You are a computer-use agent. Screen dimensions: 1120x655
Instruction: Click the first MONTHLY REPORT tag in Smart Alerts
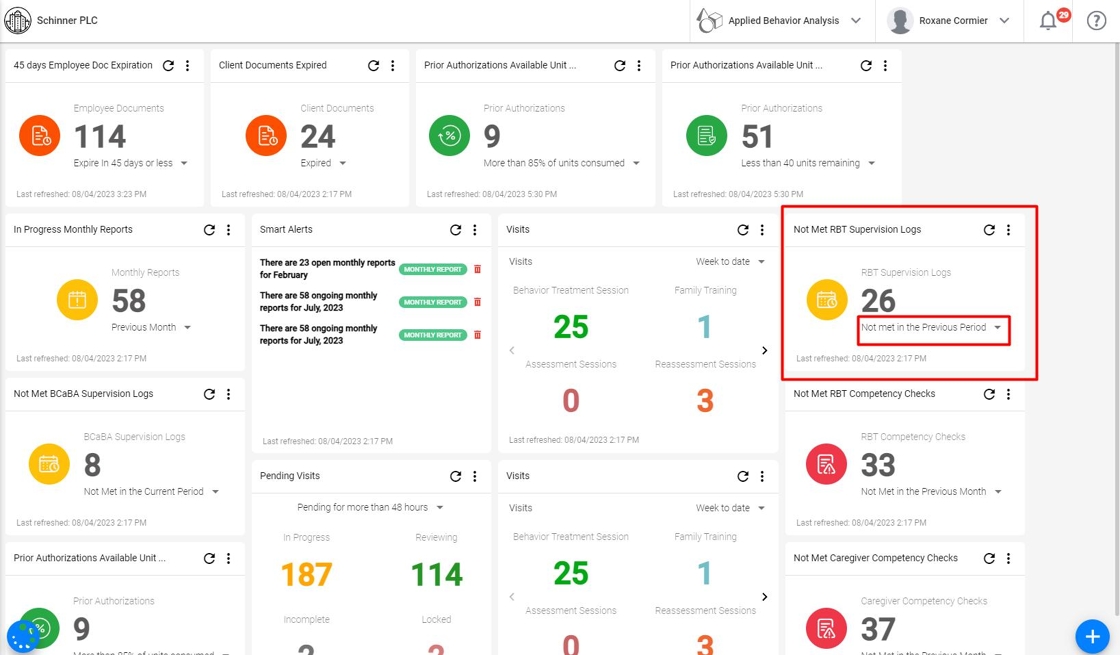(x=433, y=269)
